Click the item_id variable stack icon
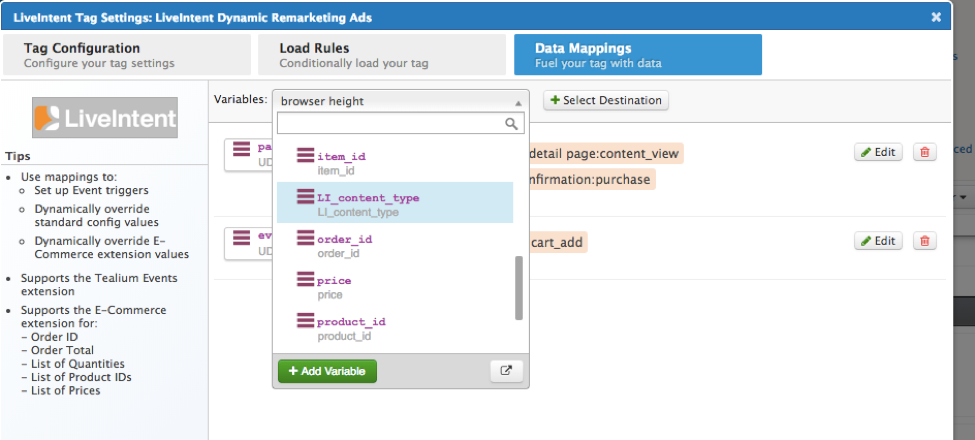975x440 pixels. (306, 156)
